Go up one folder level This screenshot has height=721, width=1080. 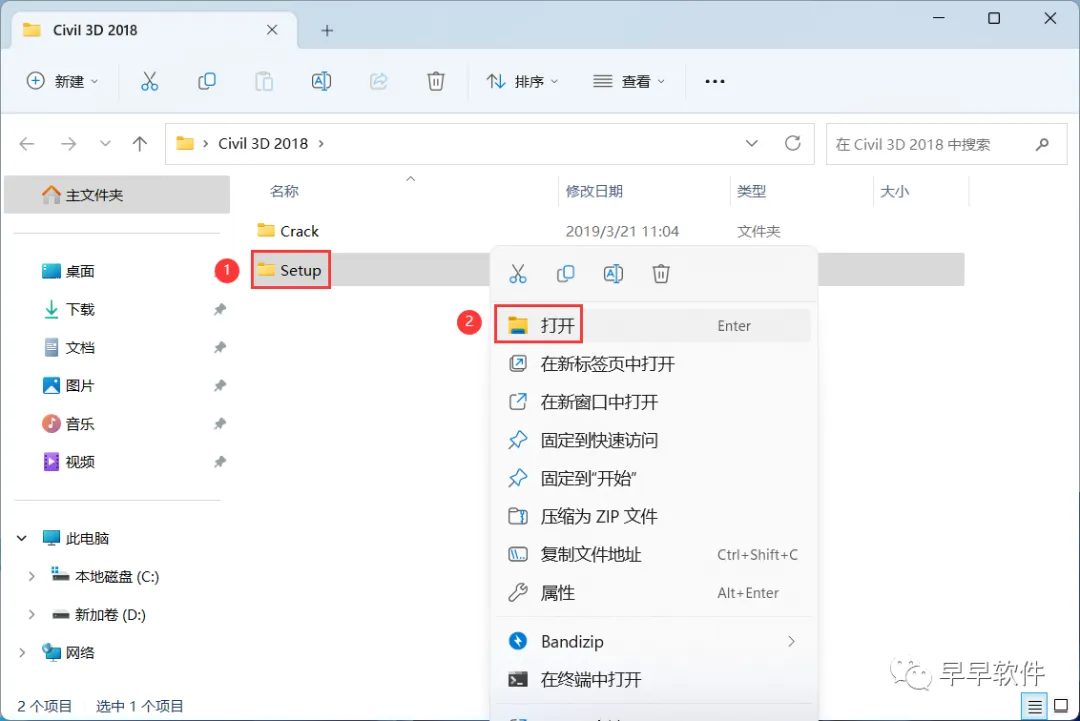pos(140,144)
